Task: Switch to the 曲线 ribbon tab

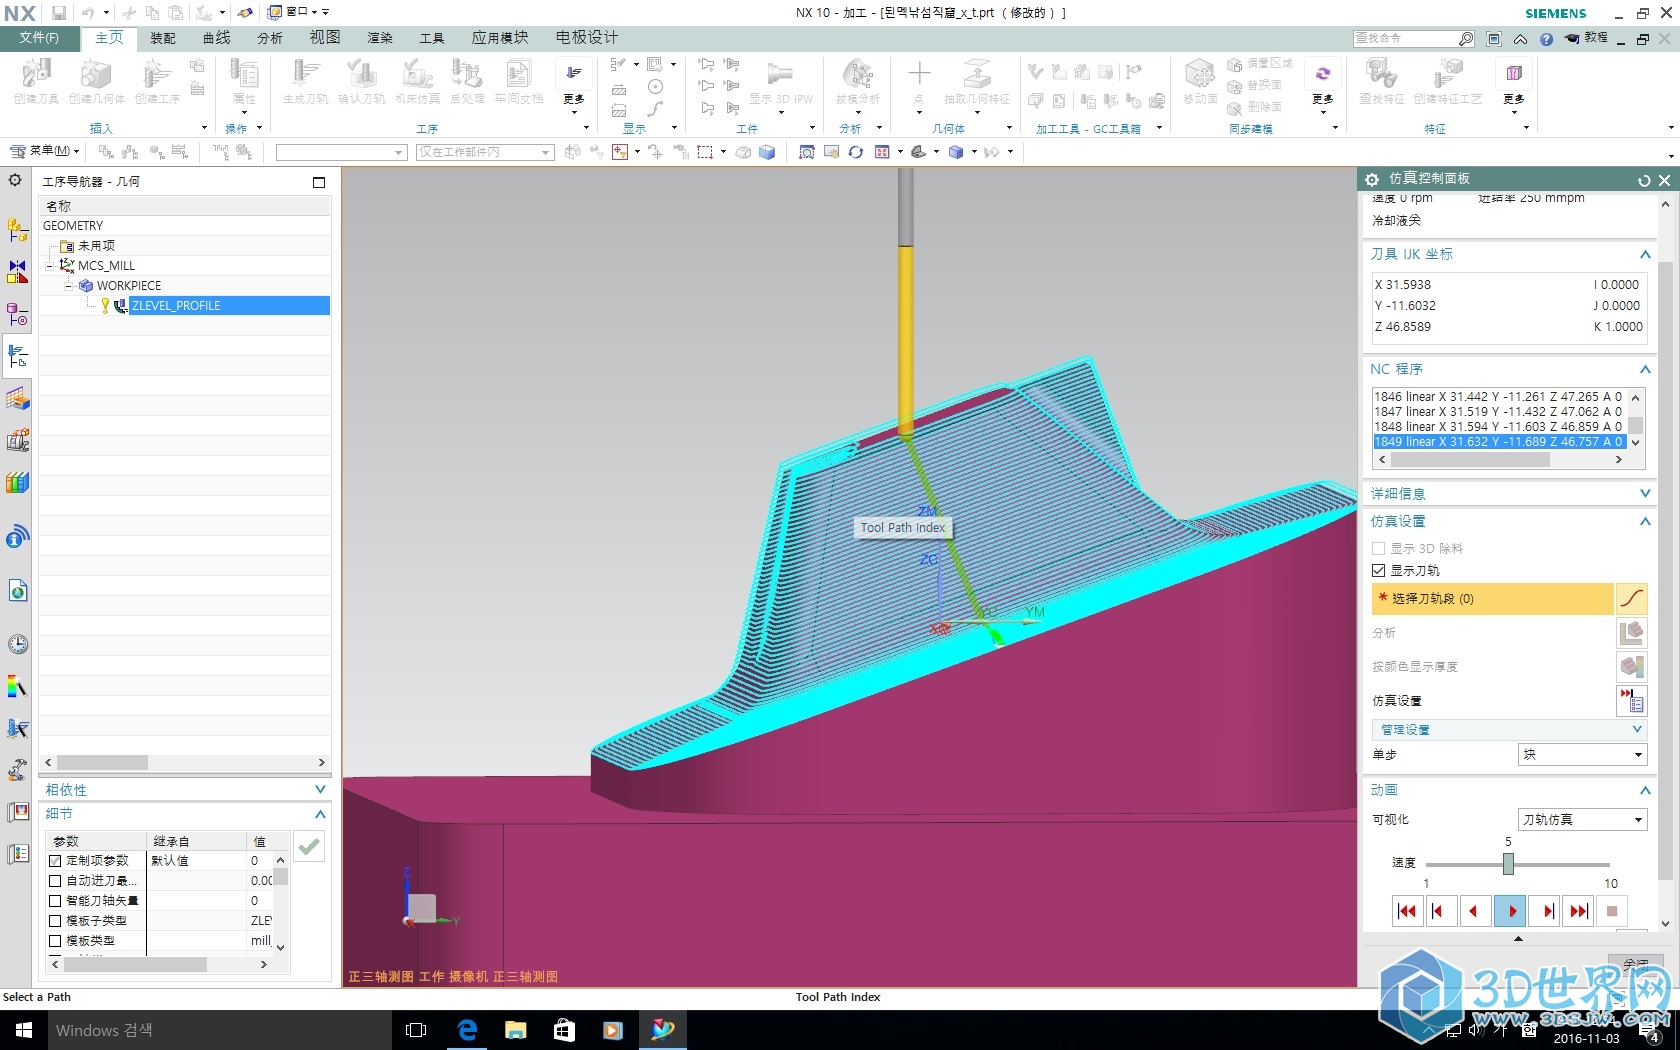Action: 216,38
